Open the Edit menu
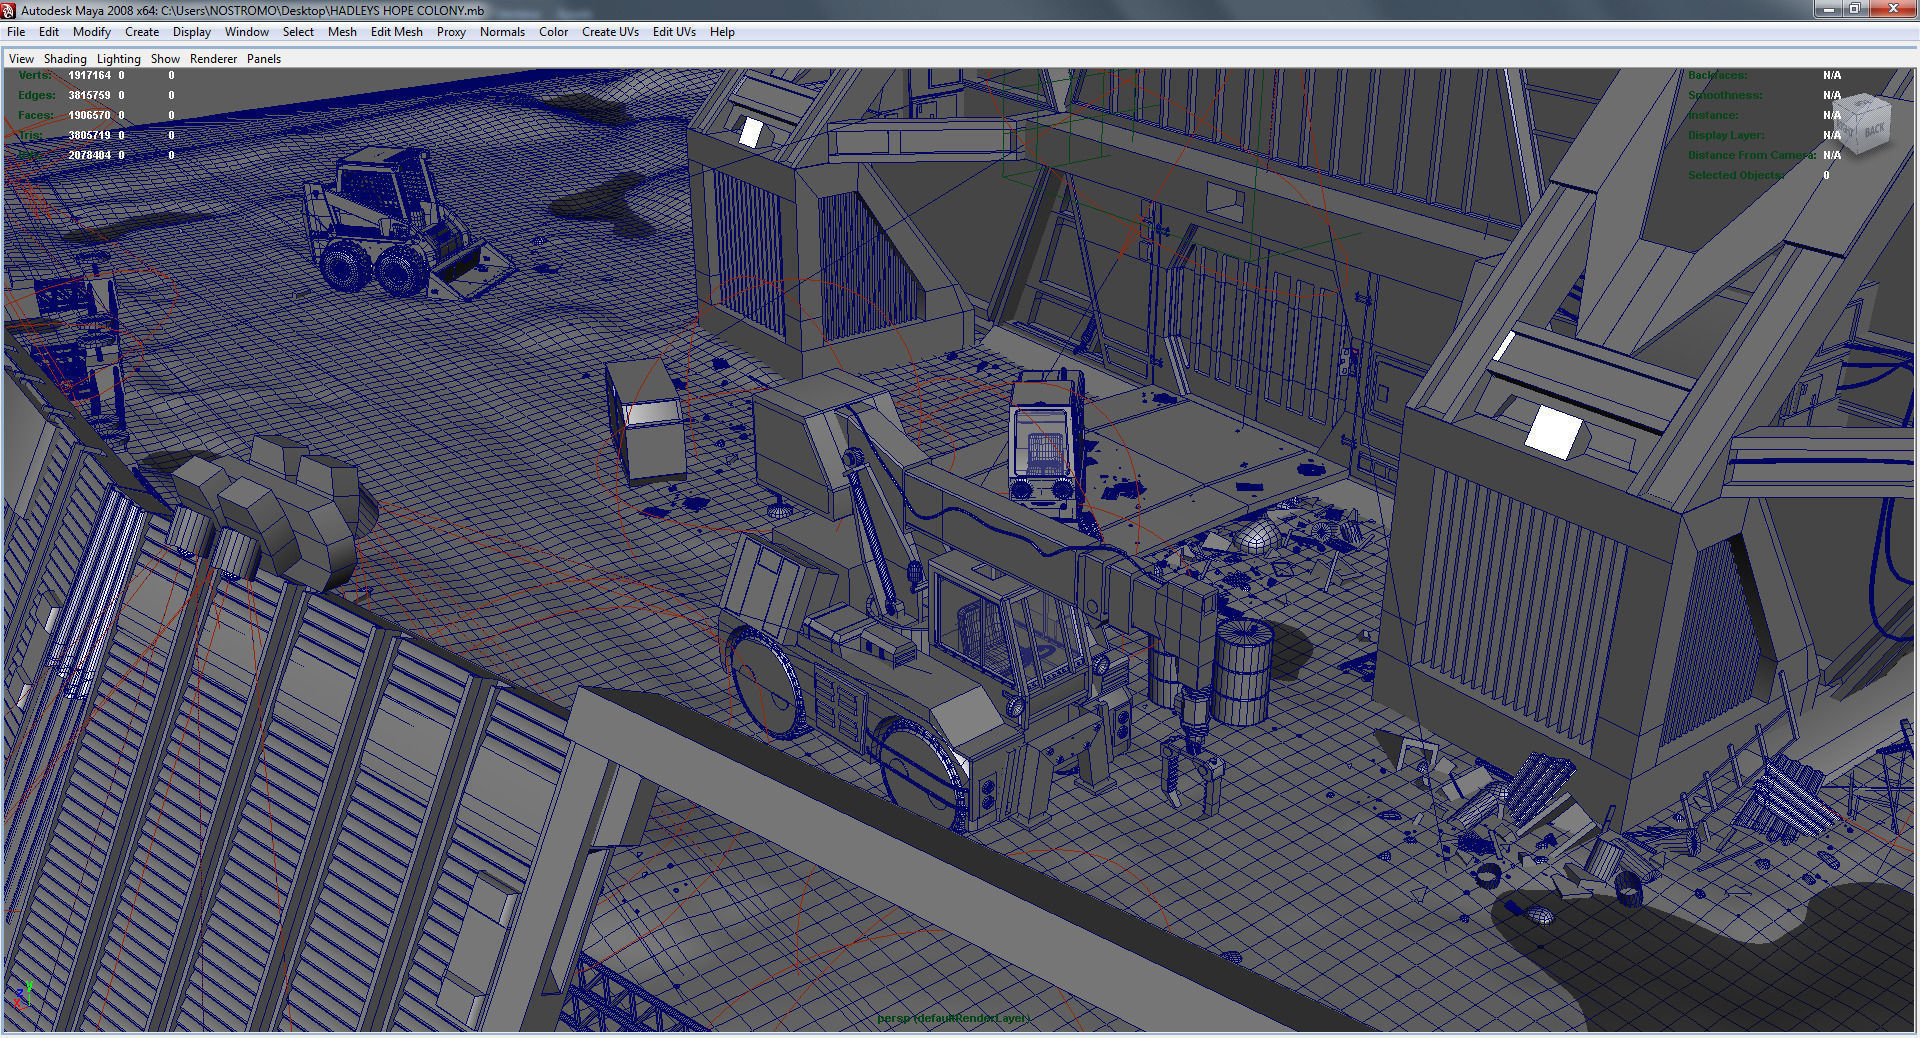The image size is (1920, 1038). coord(49,32)
